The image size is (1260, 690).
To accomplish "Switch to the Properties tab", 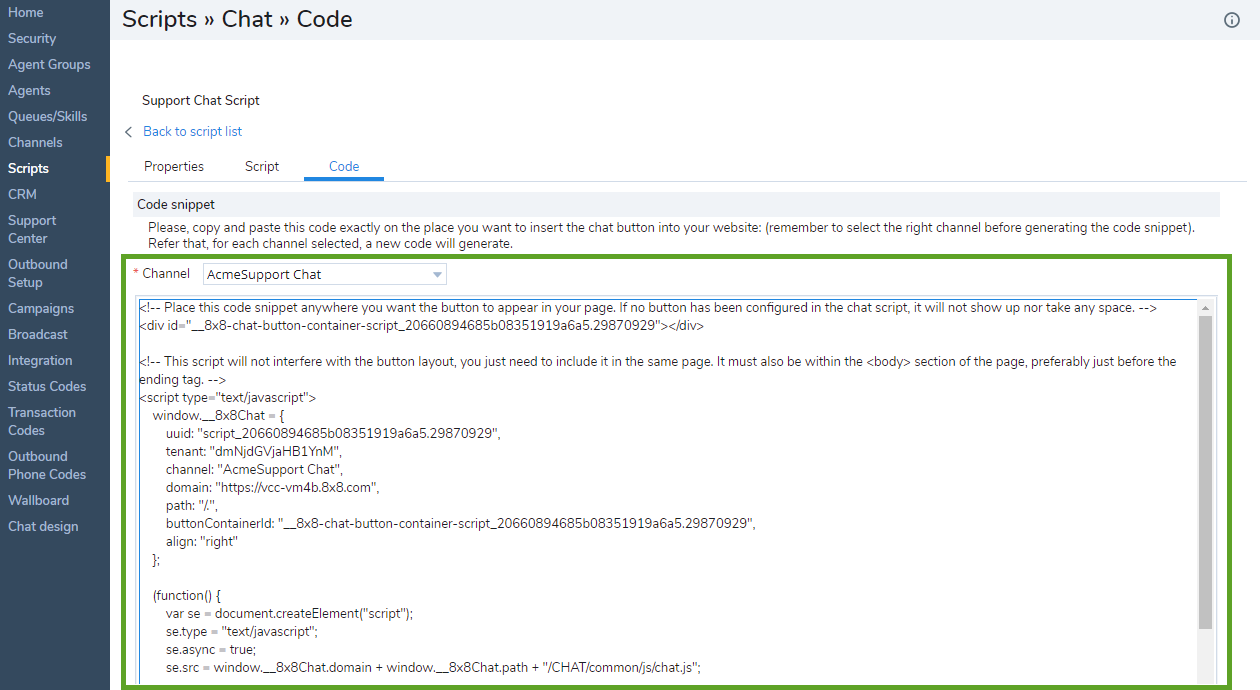I will 174,167.
